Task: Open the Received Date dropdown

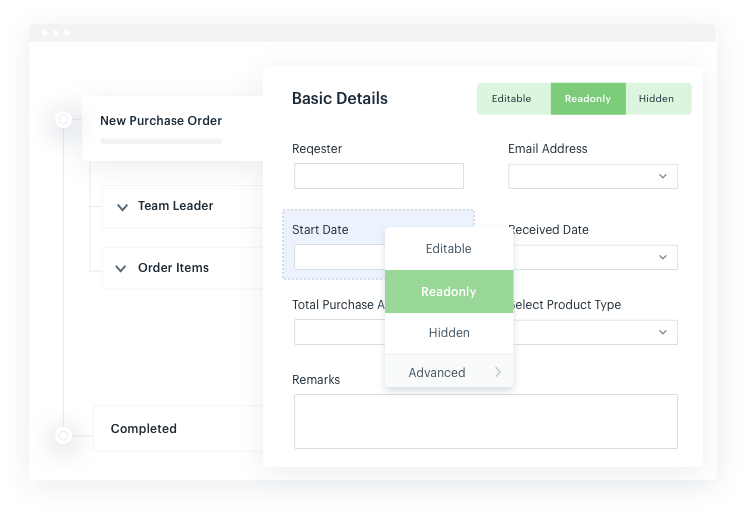Action: (x=596, y=257)
